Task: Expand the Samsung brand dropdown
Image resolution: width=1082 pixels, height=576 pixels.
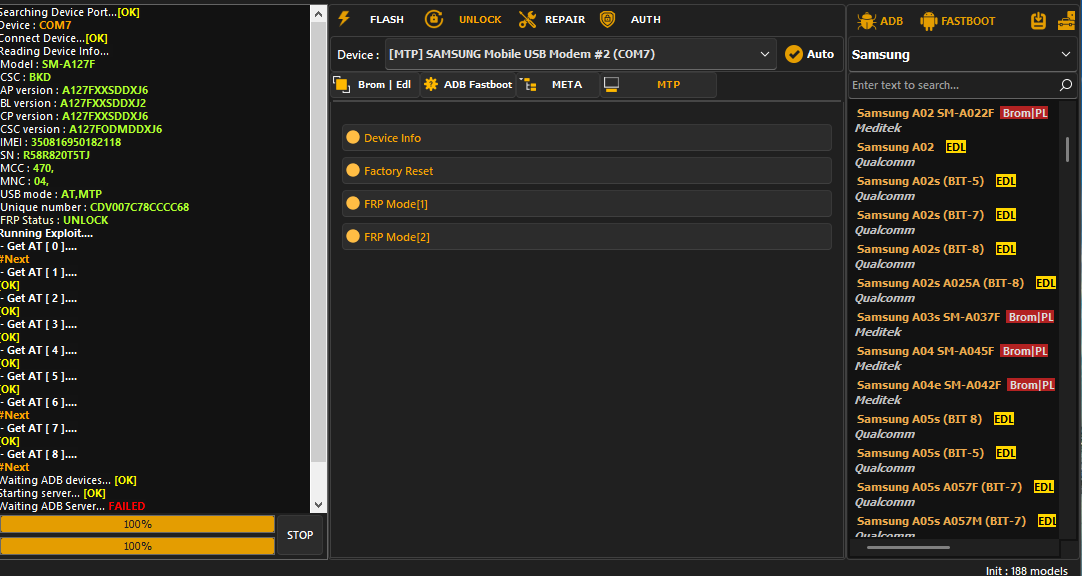Action: 962,54
